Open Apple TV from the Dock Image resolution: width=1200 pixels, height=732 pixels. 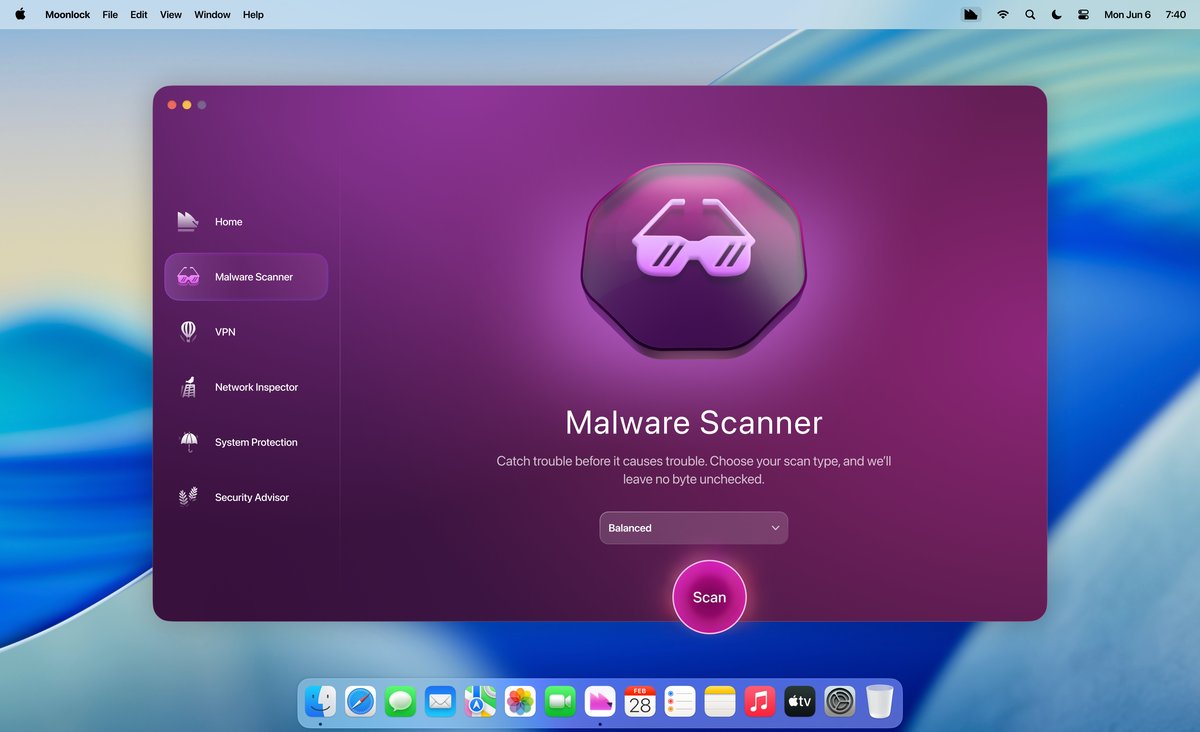tap(800, 702)
